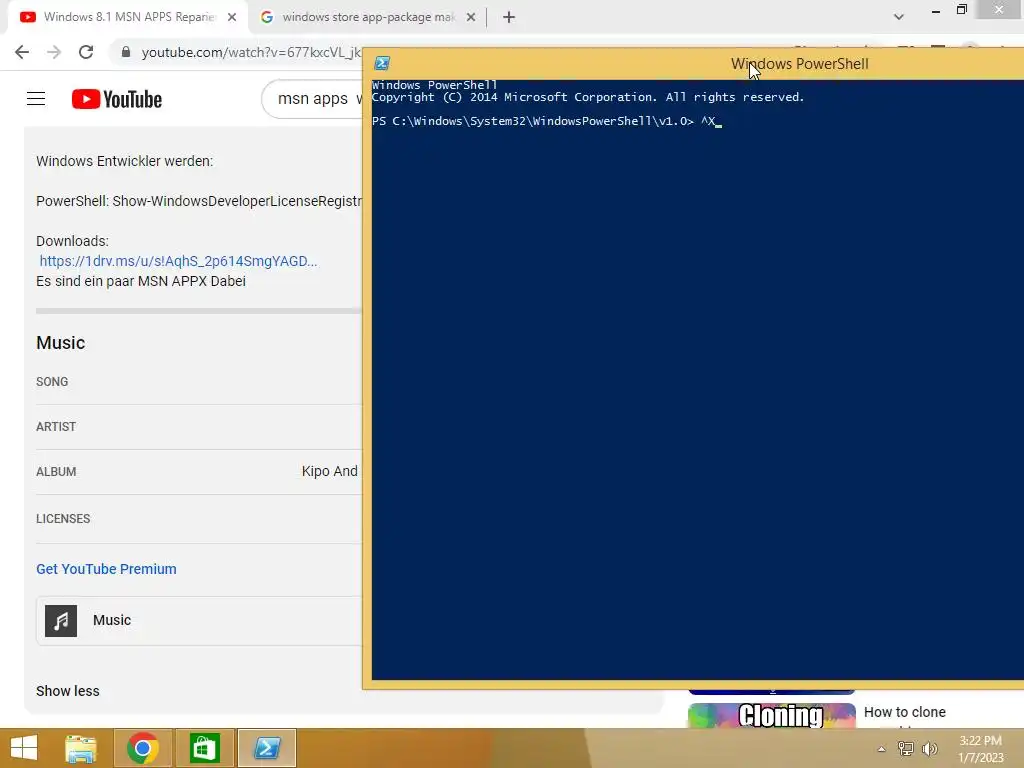This screenshot has height=768, width=1024.
Task: Click the YouTube address bar URL
Action: 251,52
